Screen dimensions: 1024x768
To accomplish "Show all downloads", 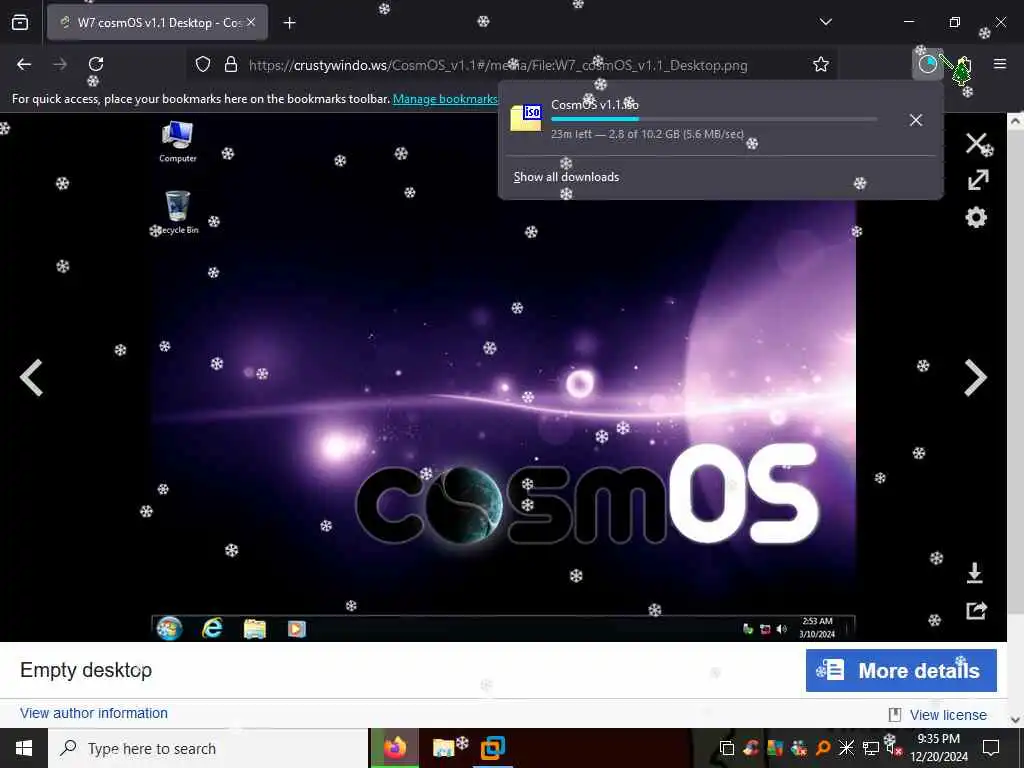I will [566, 177].
